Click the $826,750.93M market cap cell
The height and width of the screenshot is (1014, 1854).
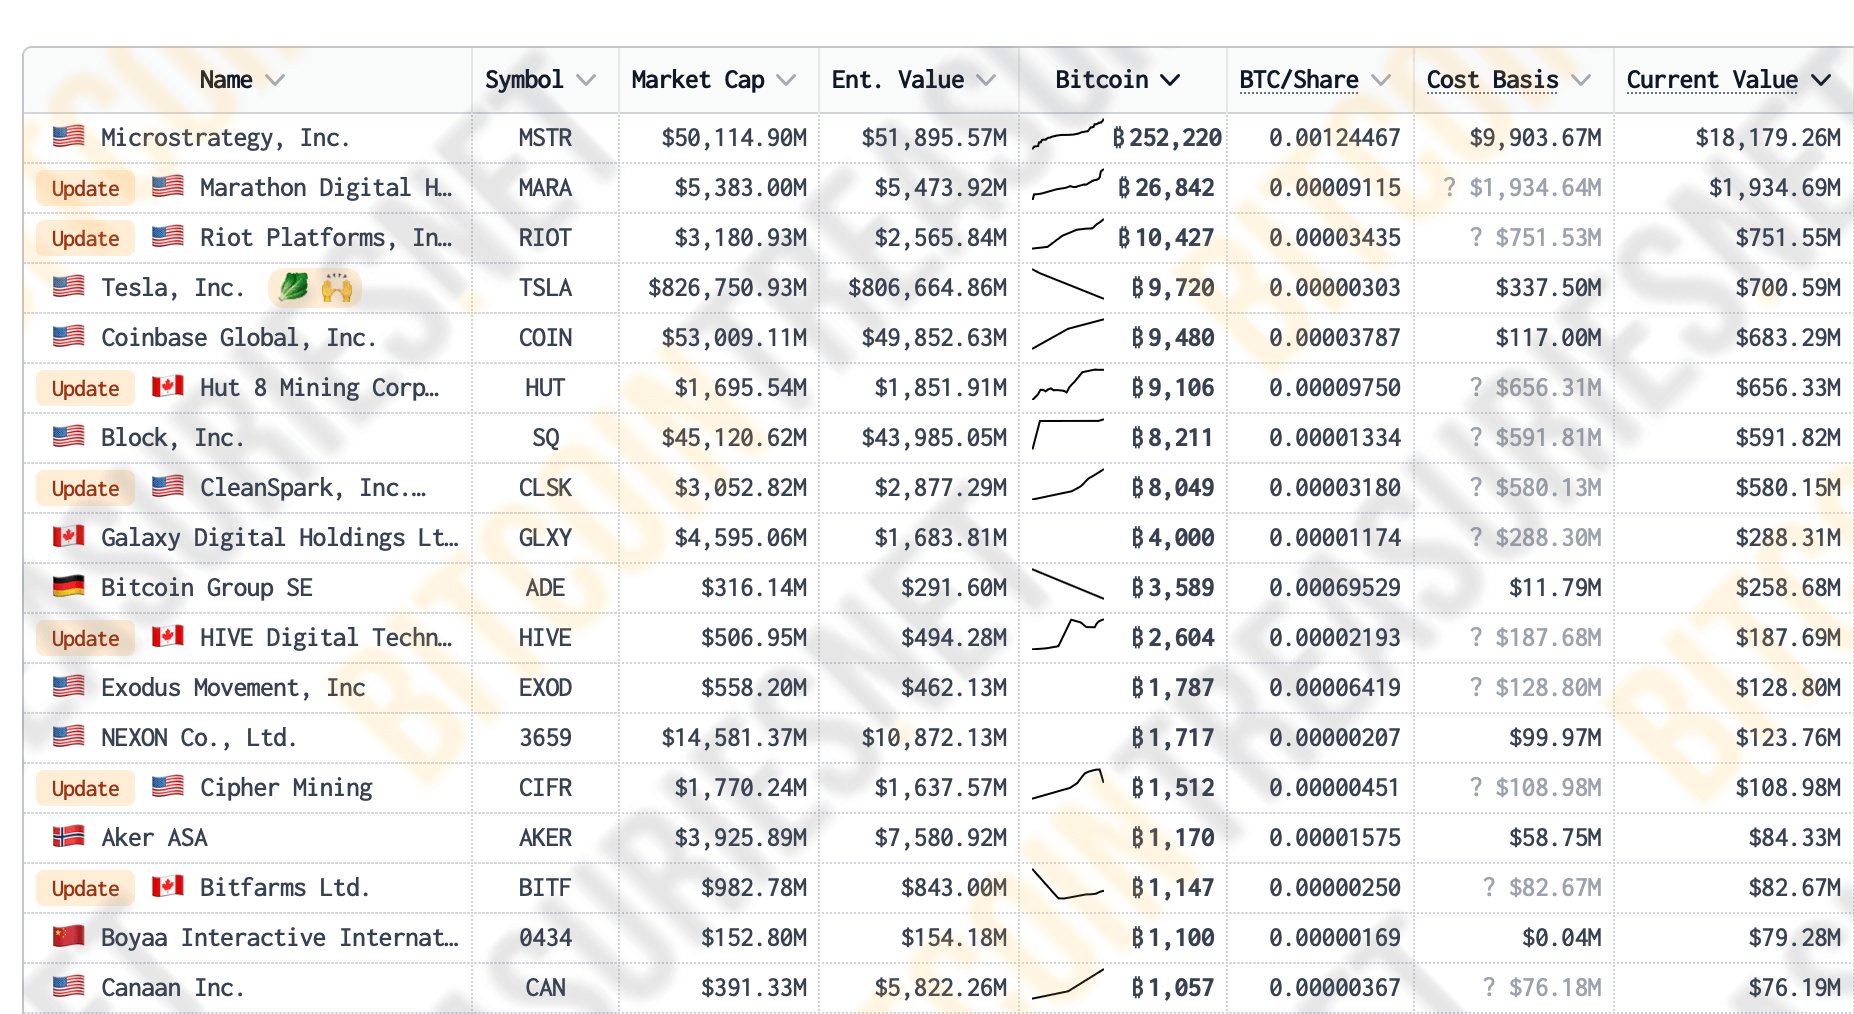point(727,288)
